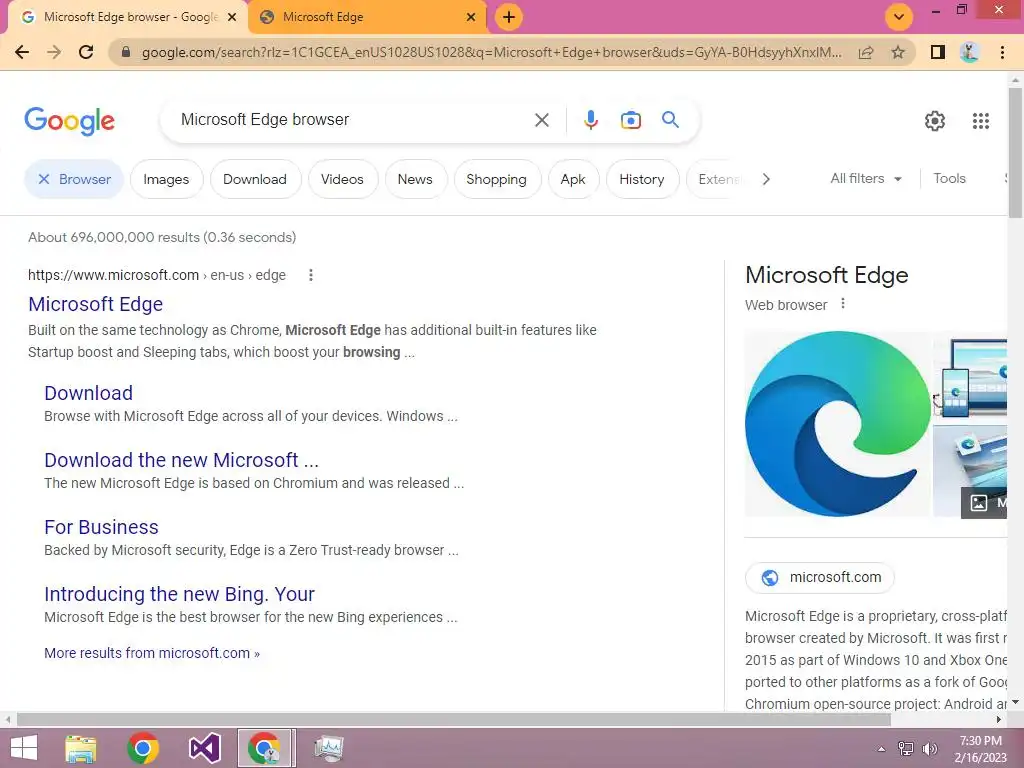Open the Windows Start button
The image size is (1024, 768).
coord(24,748)
